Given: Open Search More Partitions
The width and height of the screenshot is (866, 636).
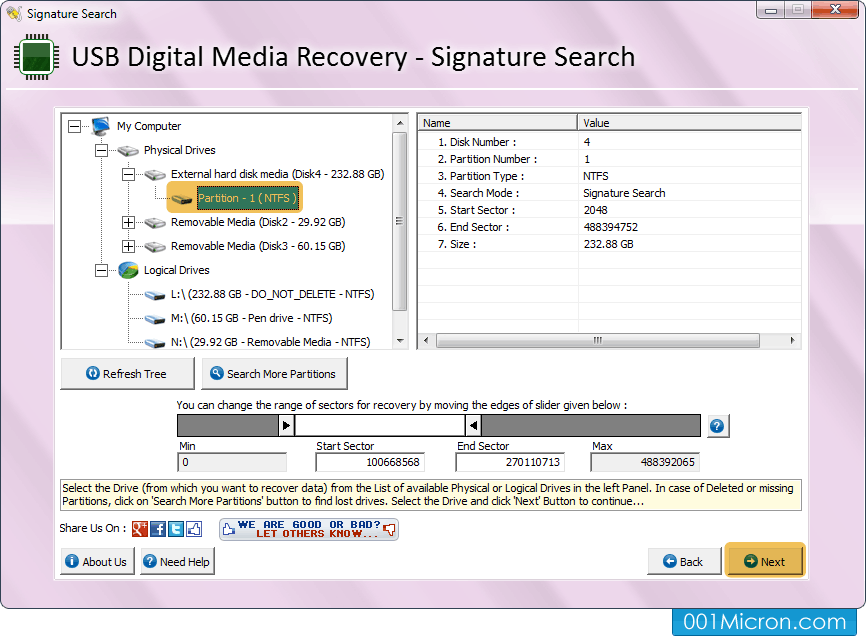Looking at the screenshot, I should [x=274, y=373].
